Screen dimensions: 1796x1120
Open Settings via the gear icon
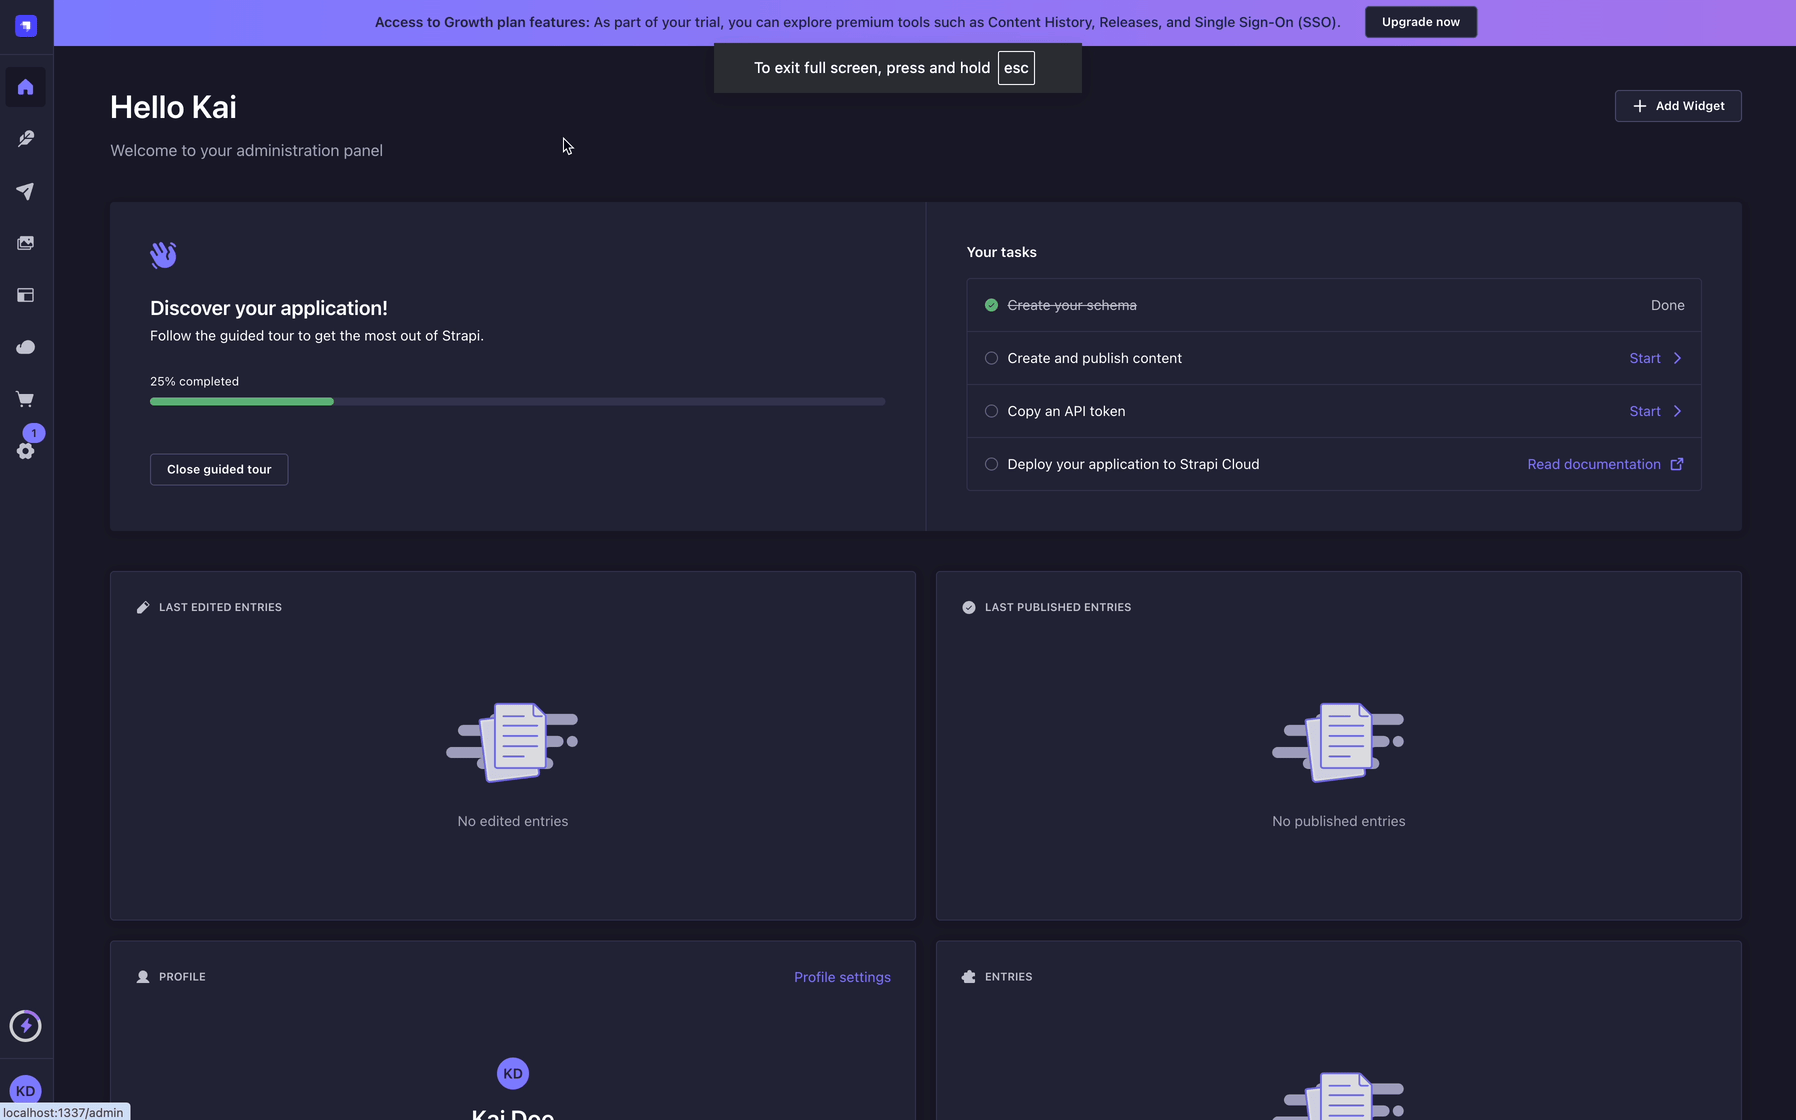pos(25,451)
